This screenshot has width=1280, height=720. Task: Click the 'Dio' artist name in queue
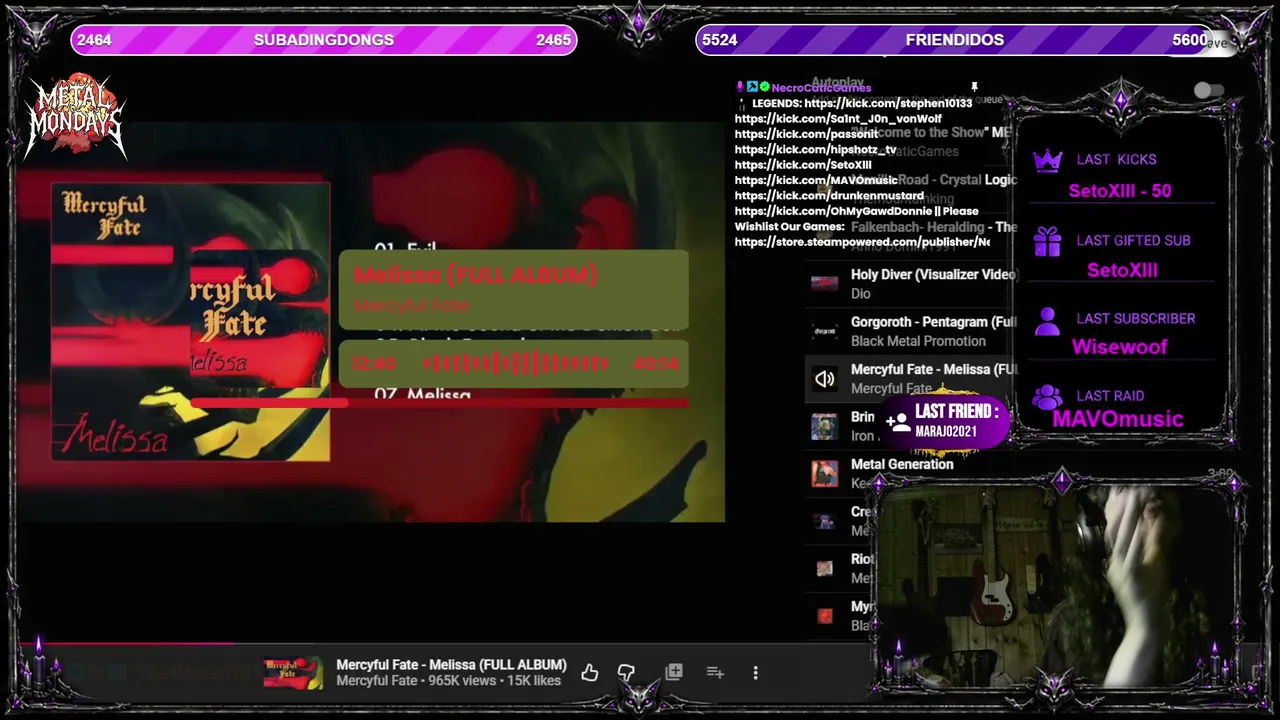[x=861, y=294]
